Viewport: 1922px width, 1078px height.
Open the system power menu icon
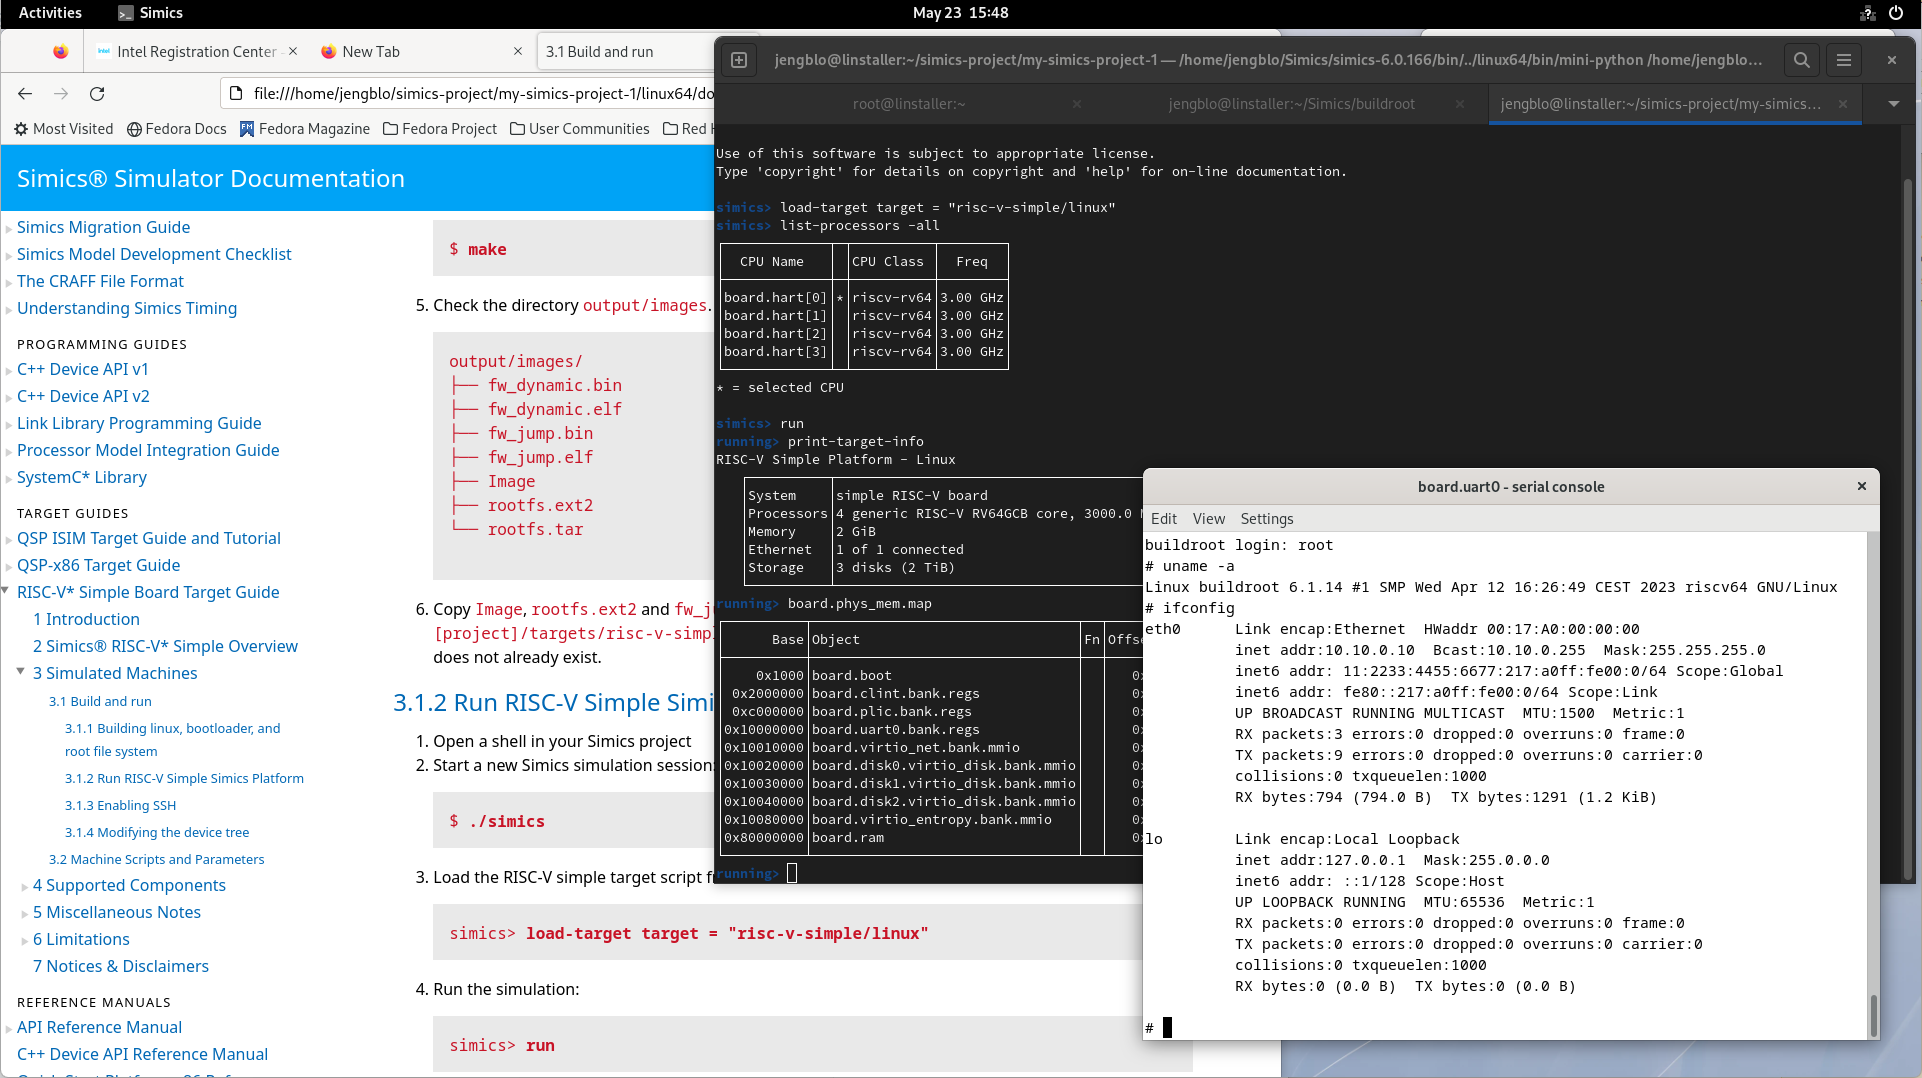tap(1895, 13)
